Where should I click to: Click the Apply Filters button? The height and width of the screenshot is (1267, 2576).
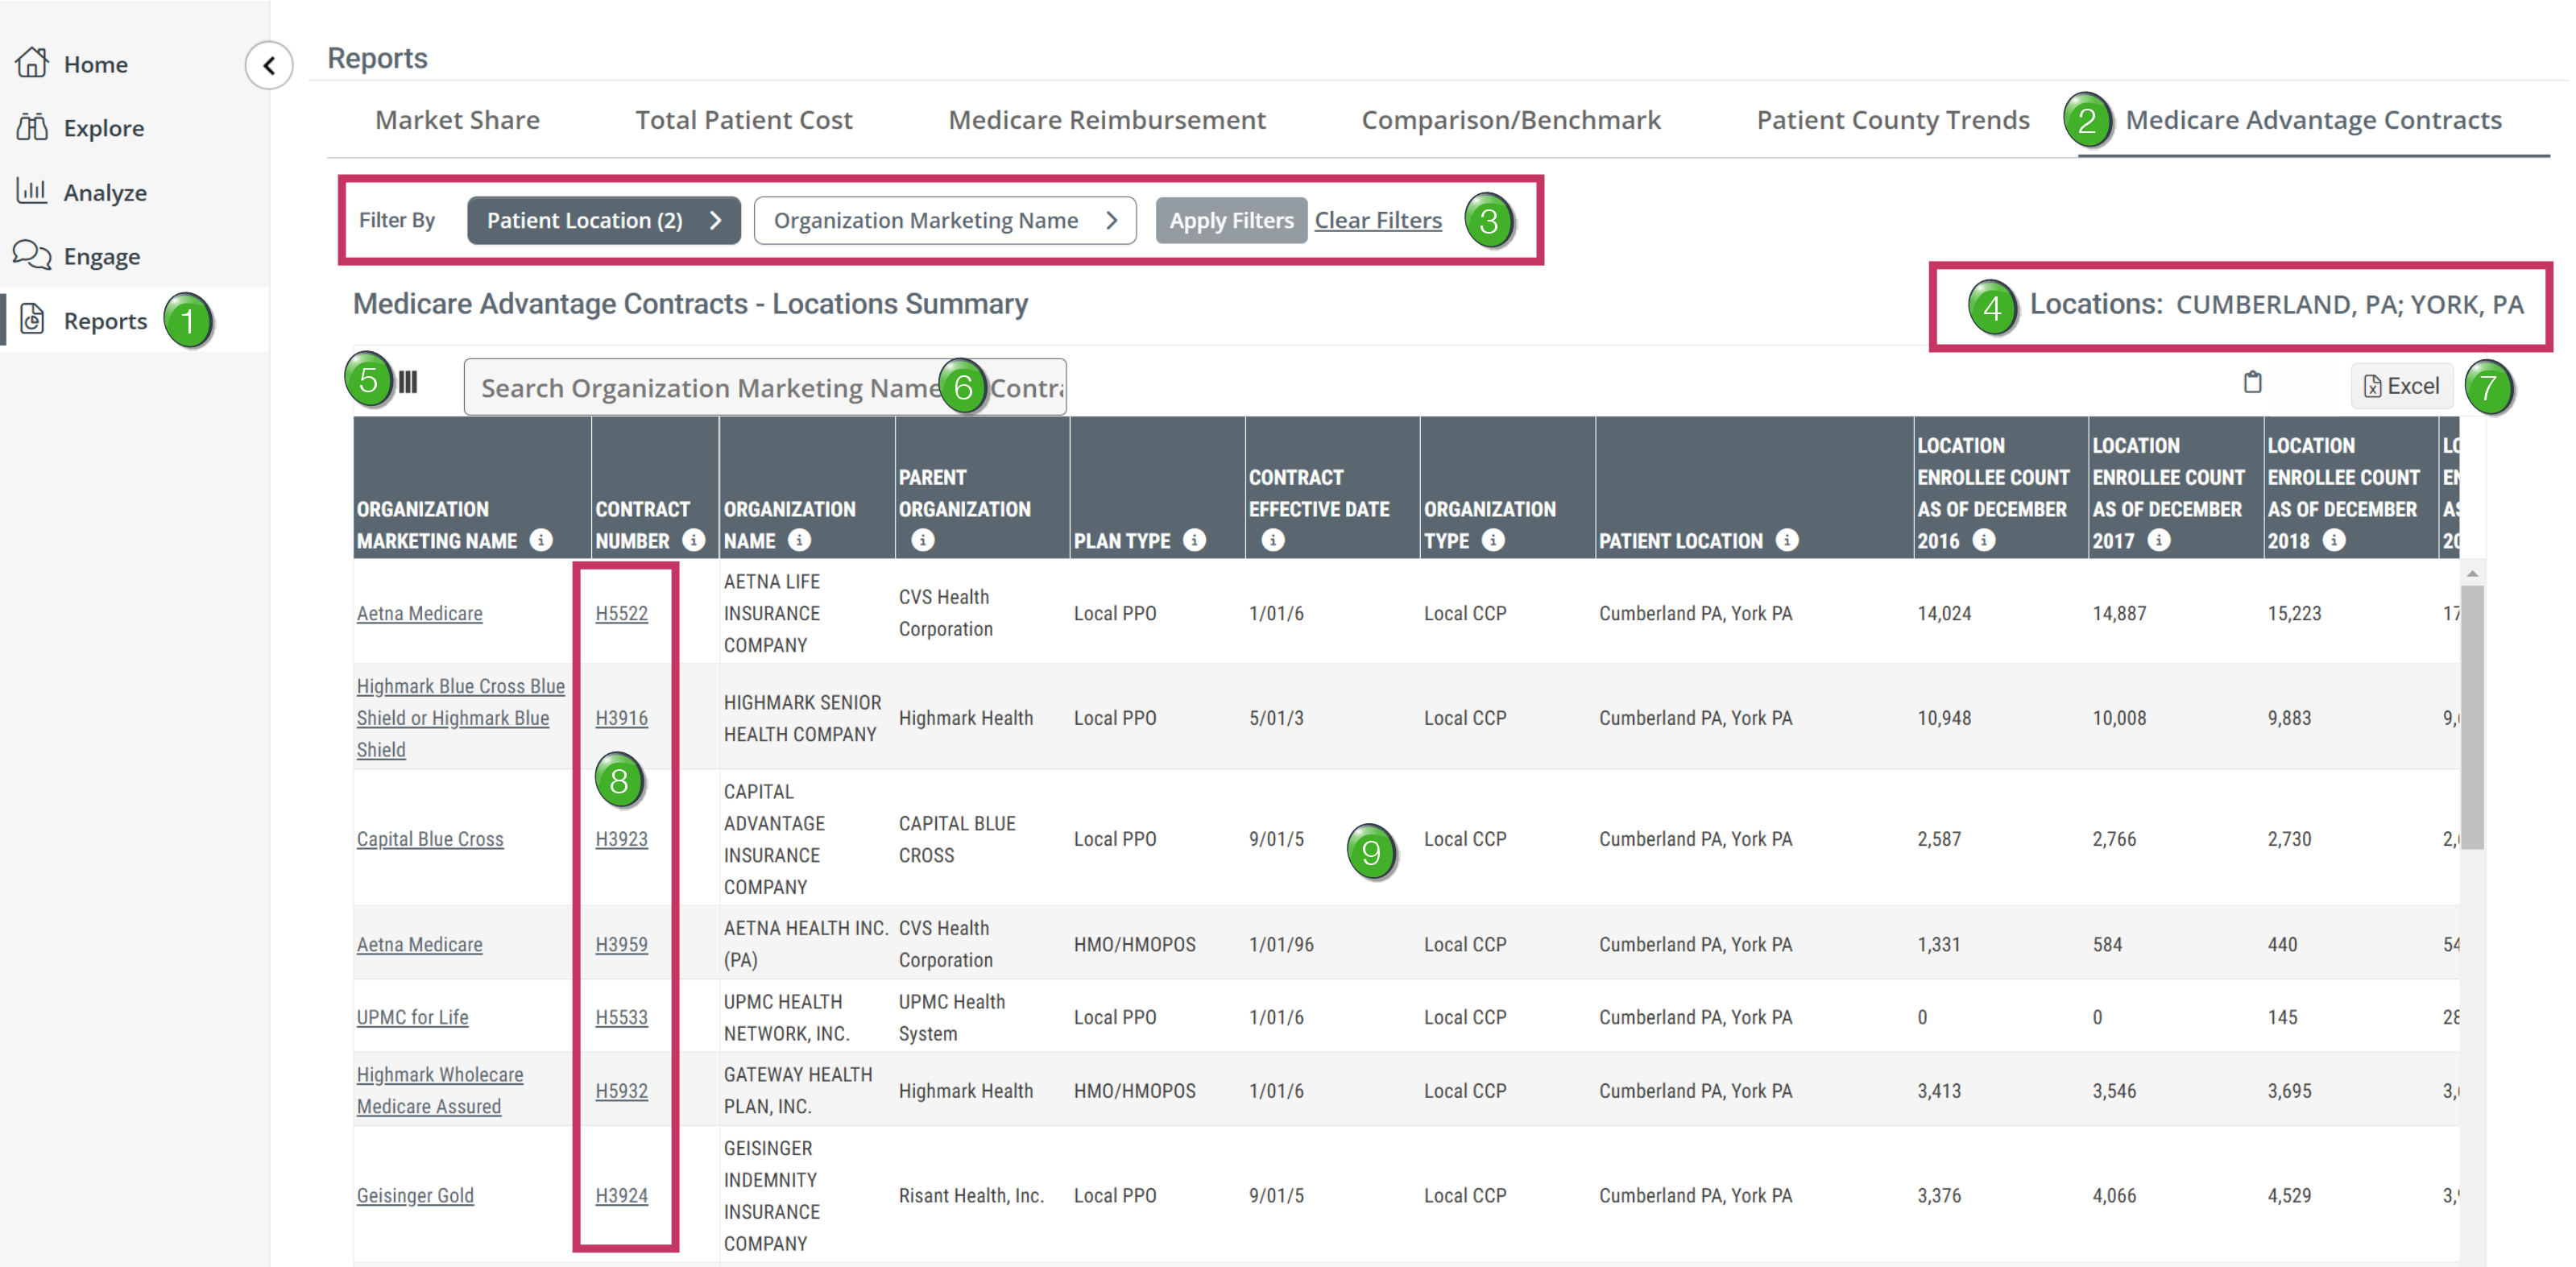point(1231,220)
